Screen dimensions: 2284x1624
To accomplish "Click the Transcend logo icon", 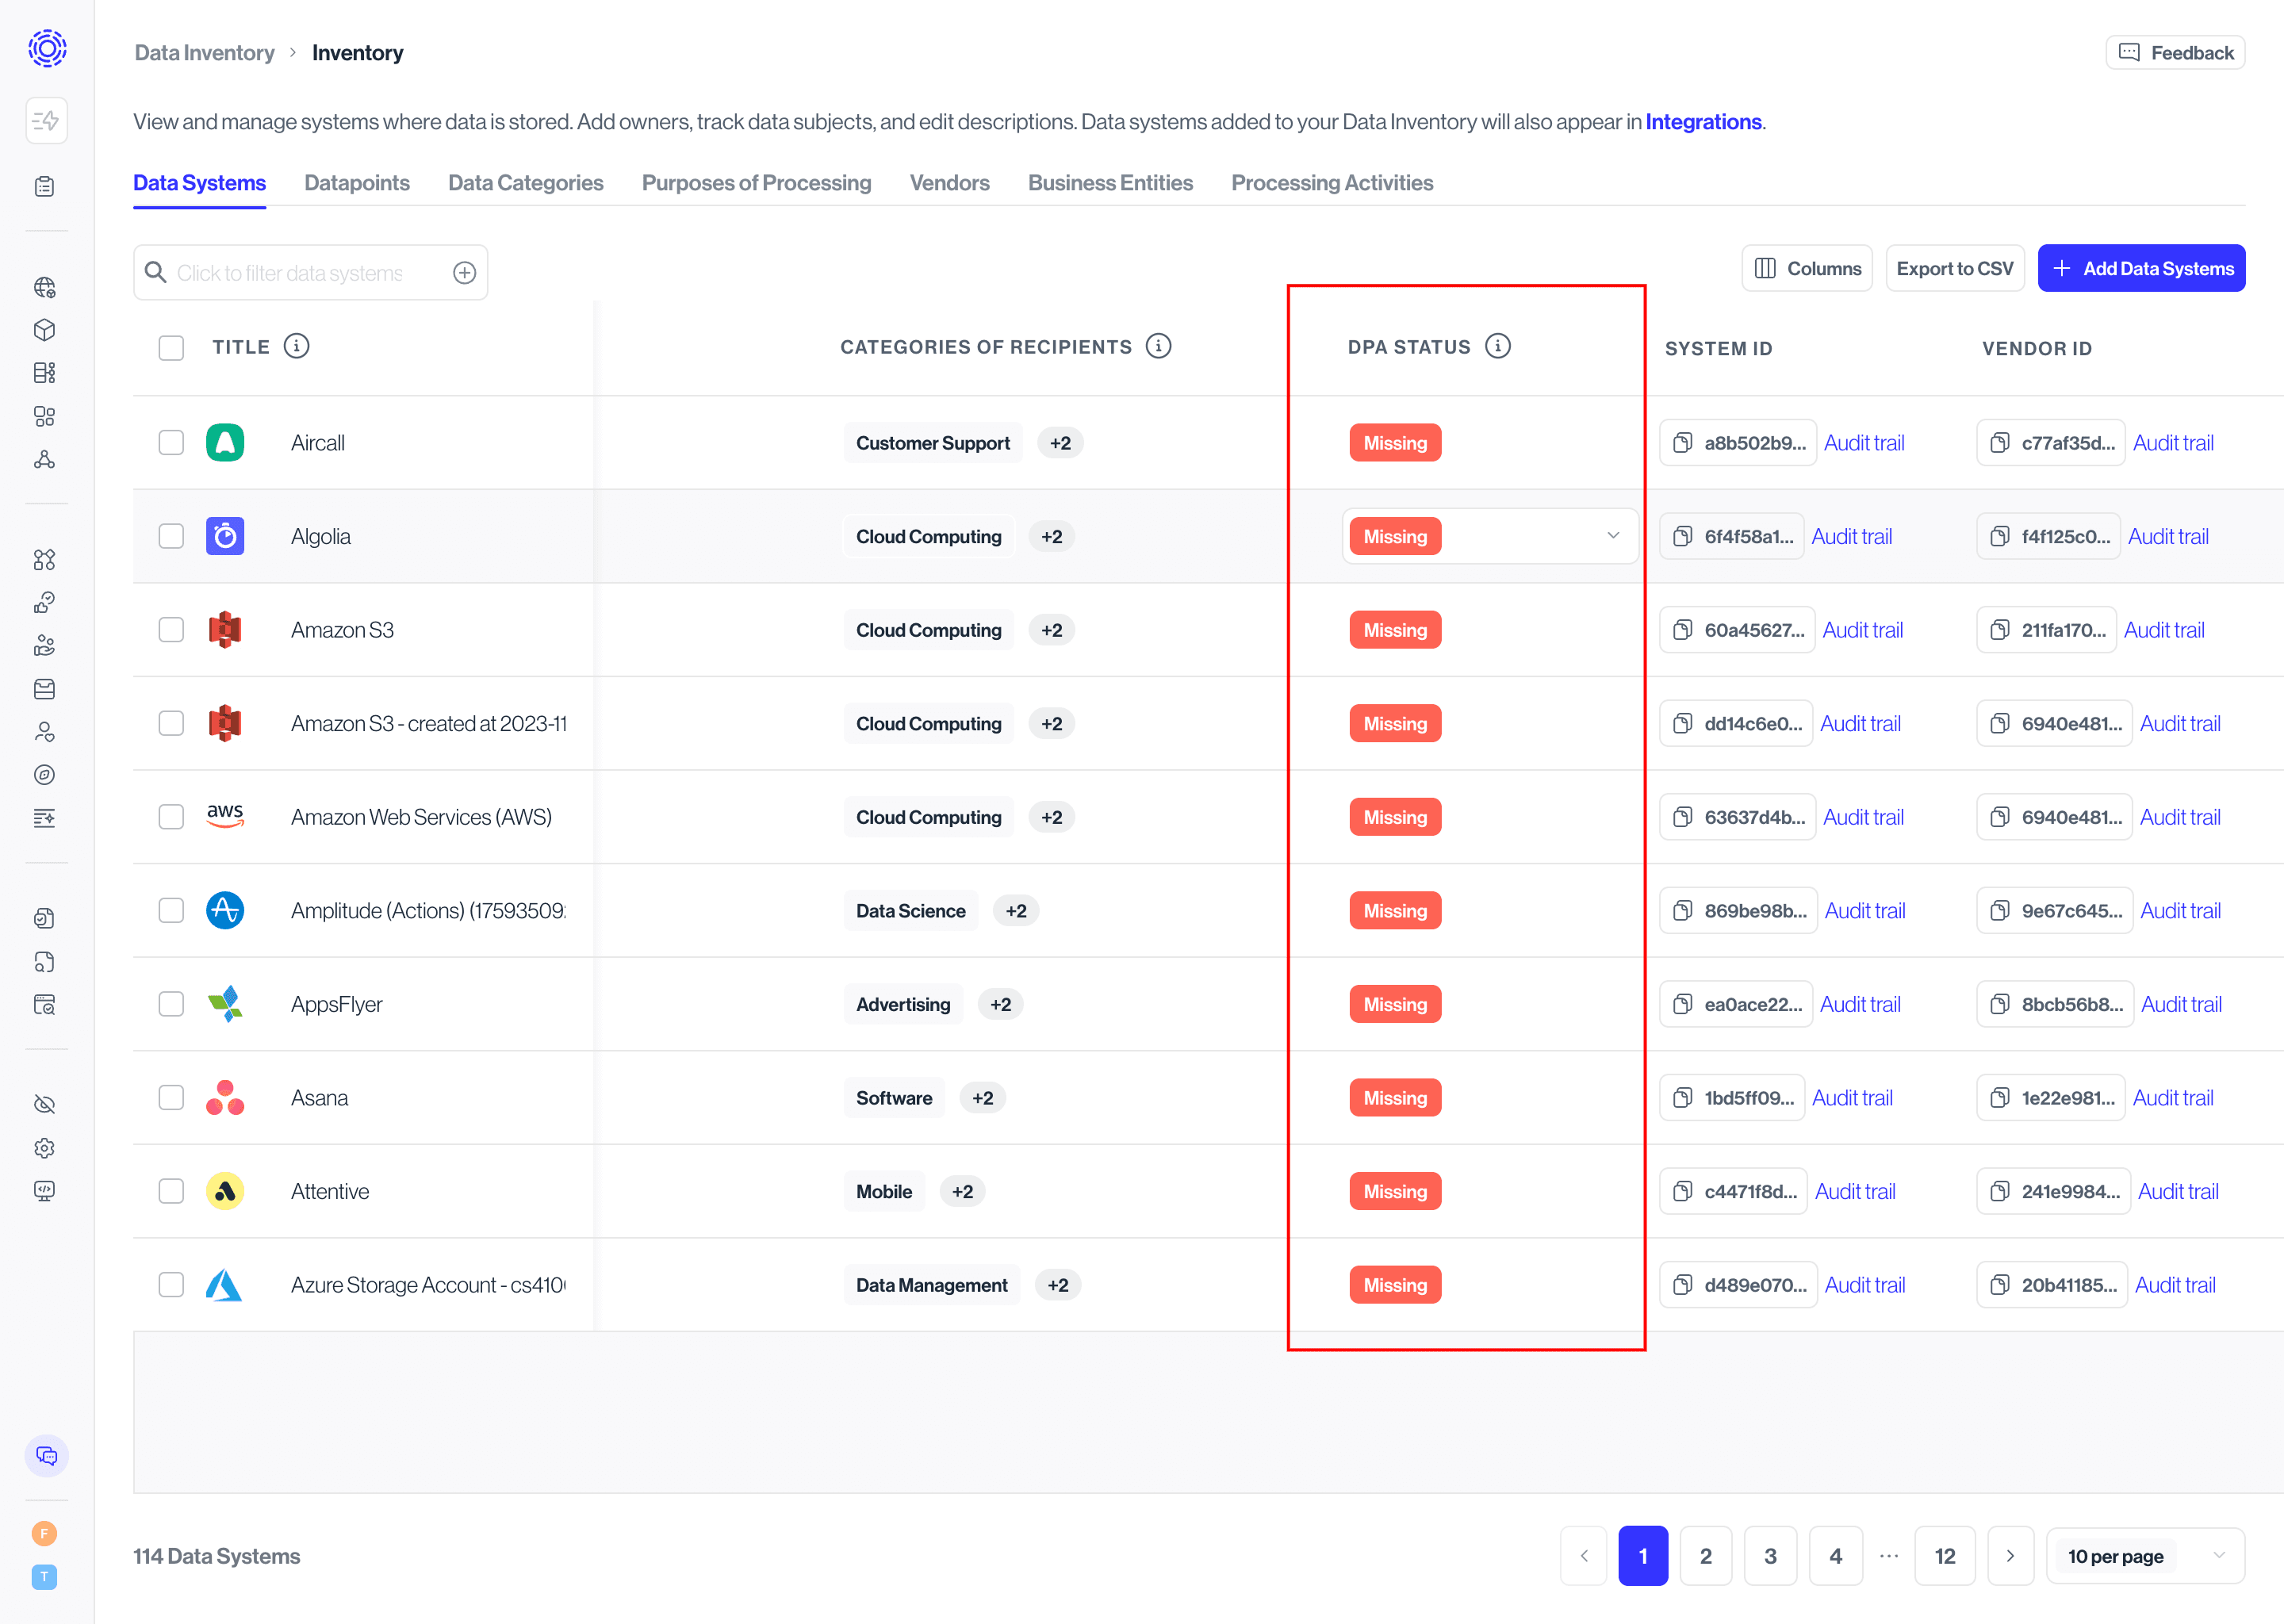I will [47, 48].
